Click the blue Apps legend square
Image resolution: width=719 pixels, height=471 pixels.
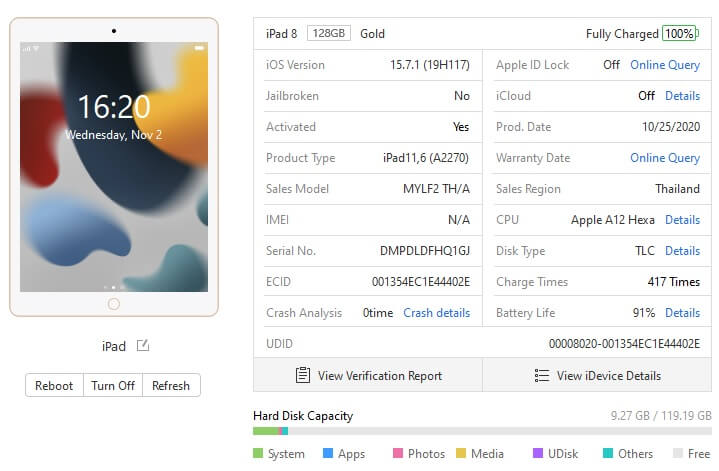[x=328, y=453]
